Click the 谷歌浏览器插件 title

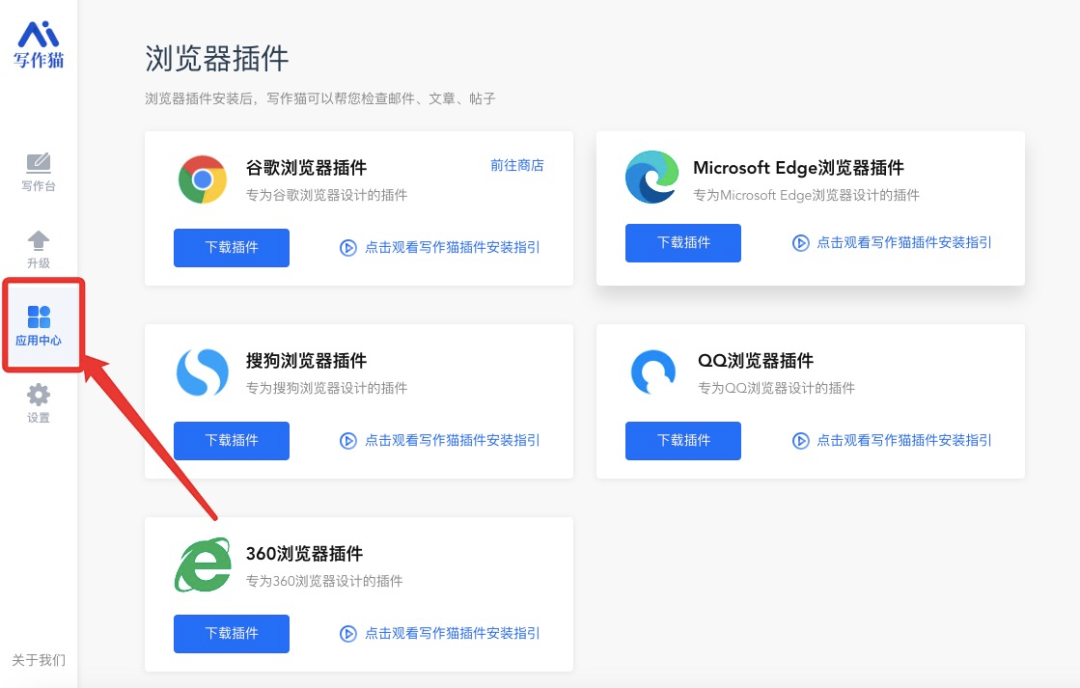(x=307, y=167)
